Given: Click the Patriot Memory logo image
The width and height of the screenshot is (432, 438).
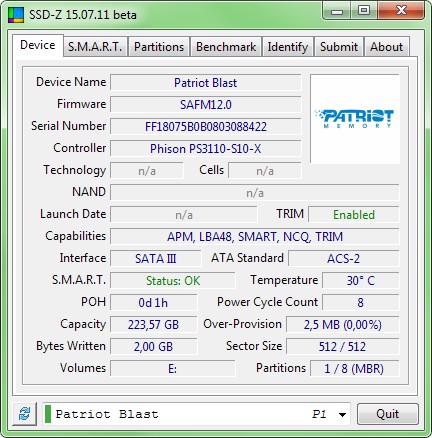Looking at the screenshot, I should point(355,119).
